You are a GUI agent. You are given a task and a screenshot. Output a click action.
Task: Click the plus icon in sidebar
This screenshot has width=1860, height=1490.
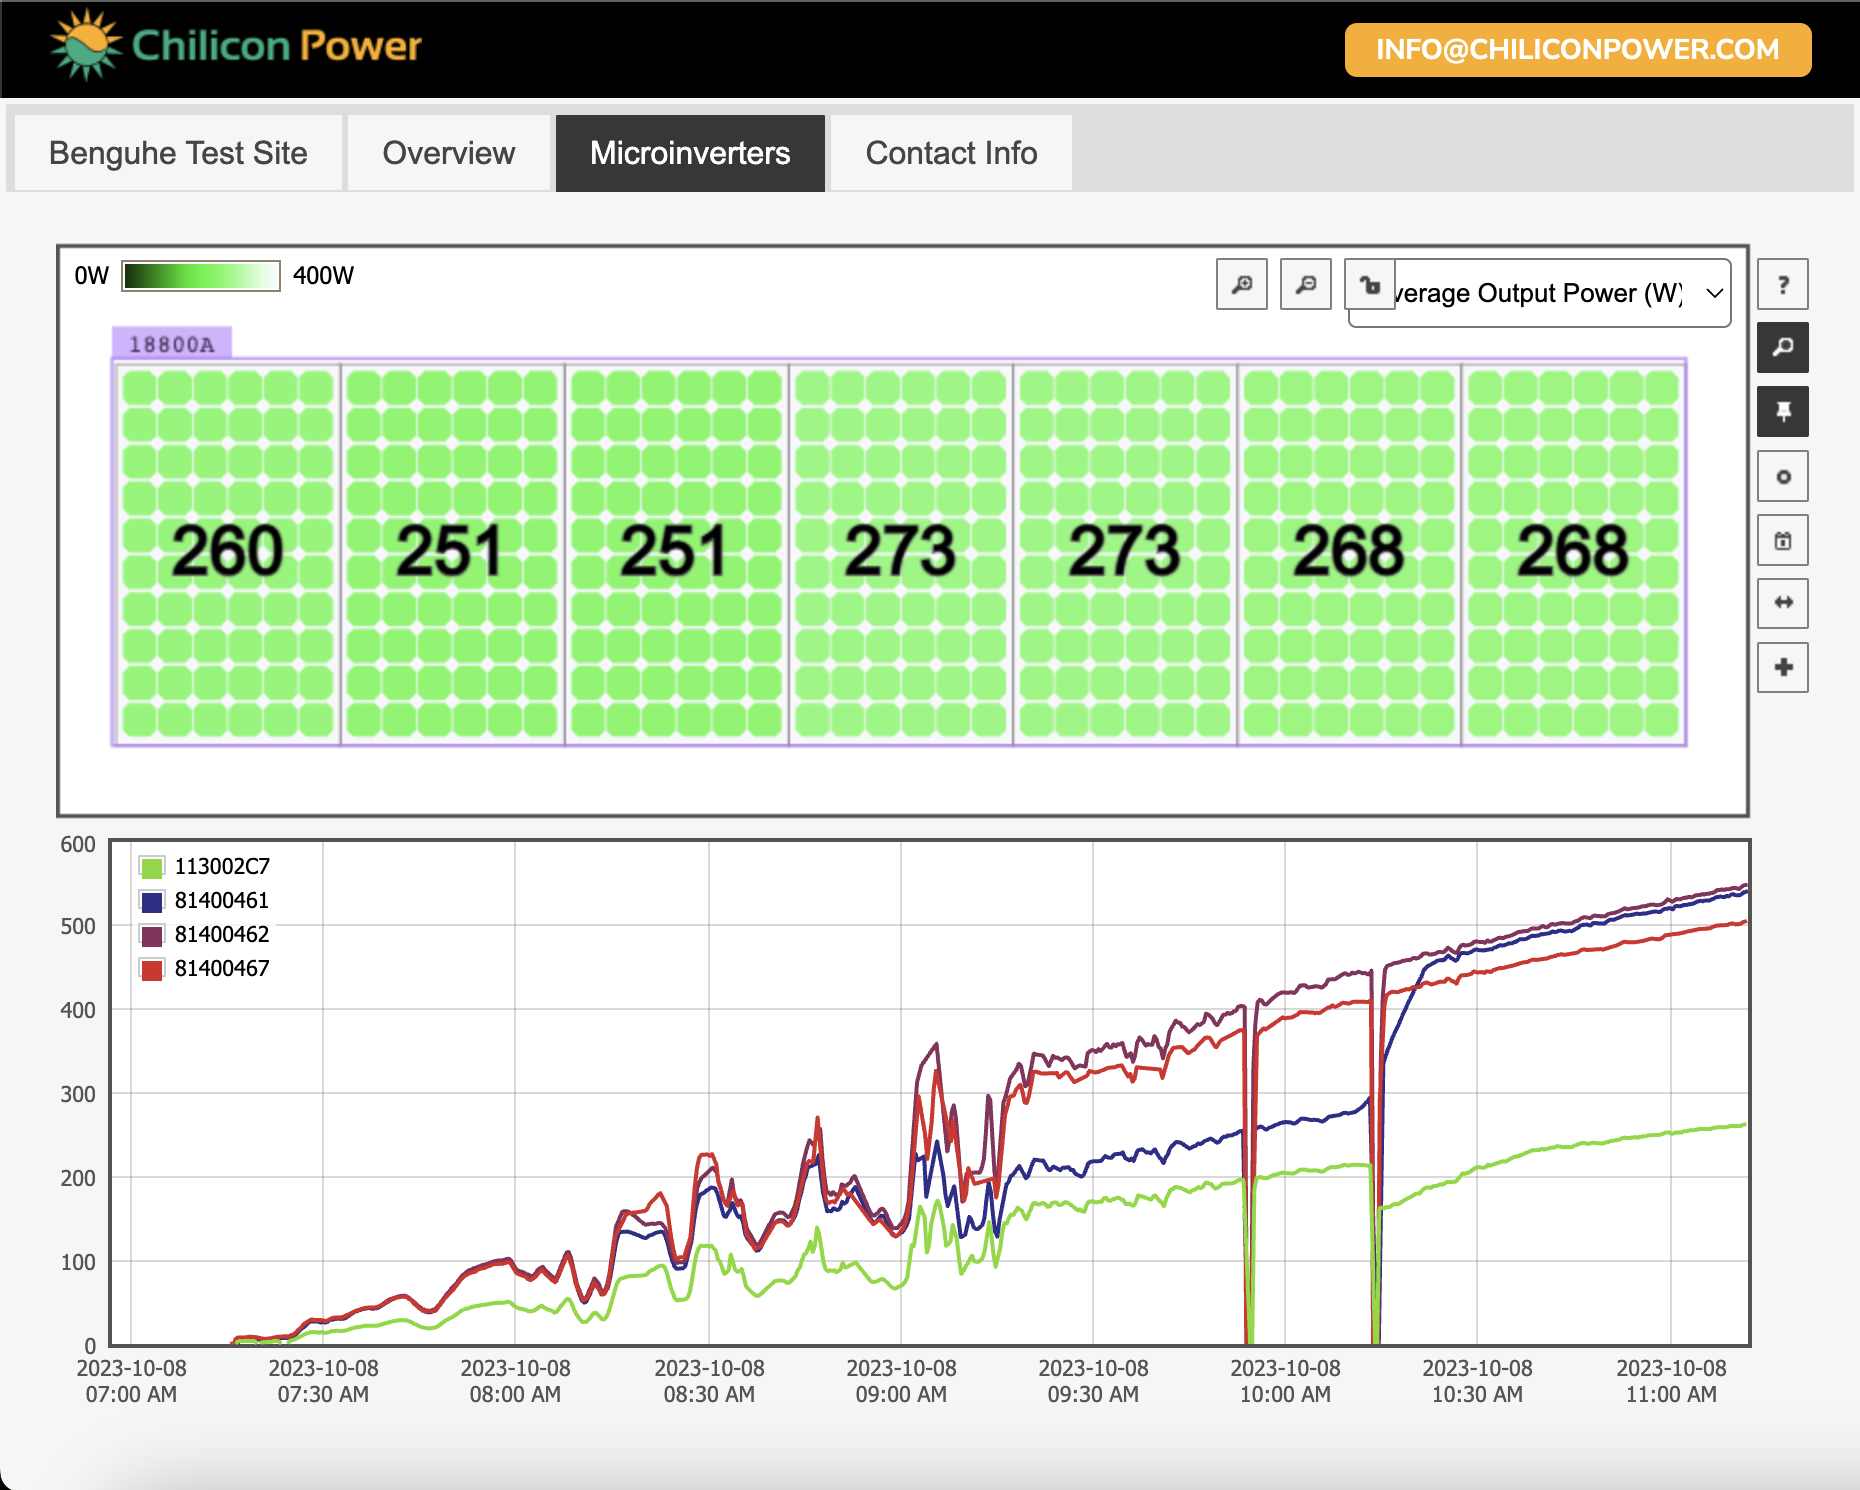coord(1783,667)
